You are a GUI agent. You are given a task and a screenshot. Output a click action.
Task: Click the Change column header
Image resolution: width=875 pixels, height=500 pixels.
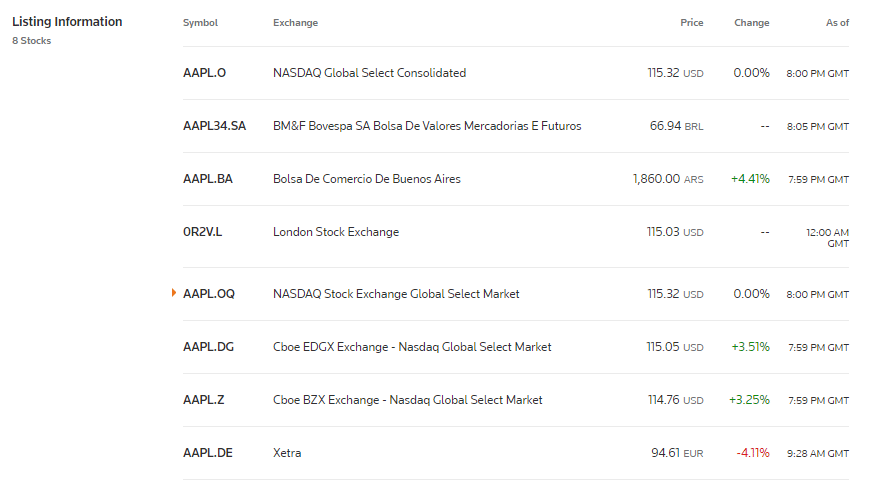coord(752,23)
